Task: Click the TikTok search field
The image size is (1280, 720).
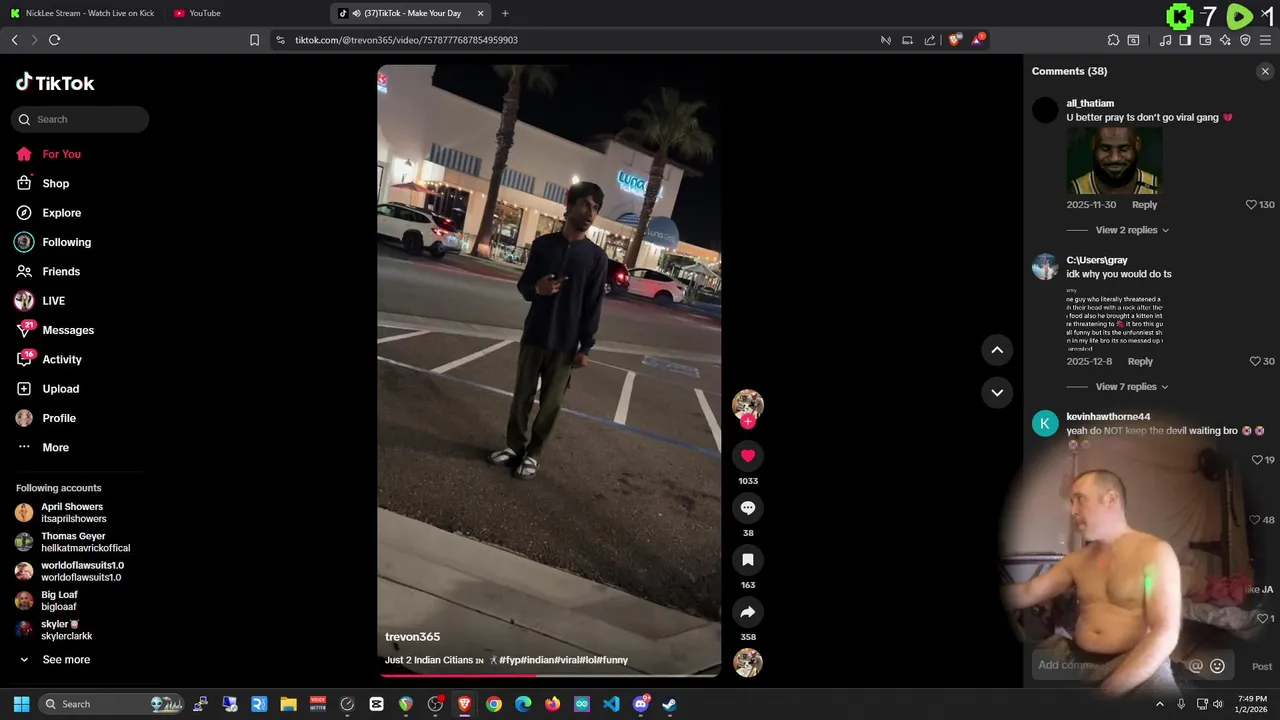Action: click(x=80, y=119)
